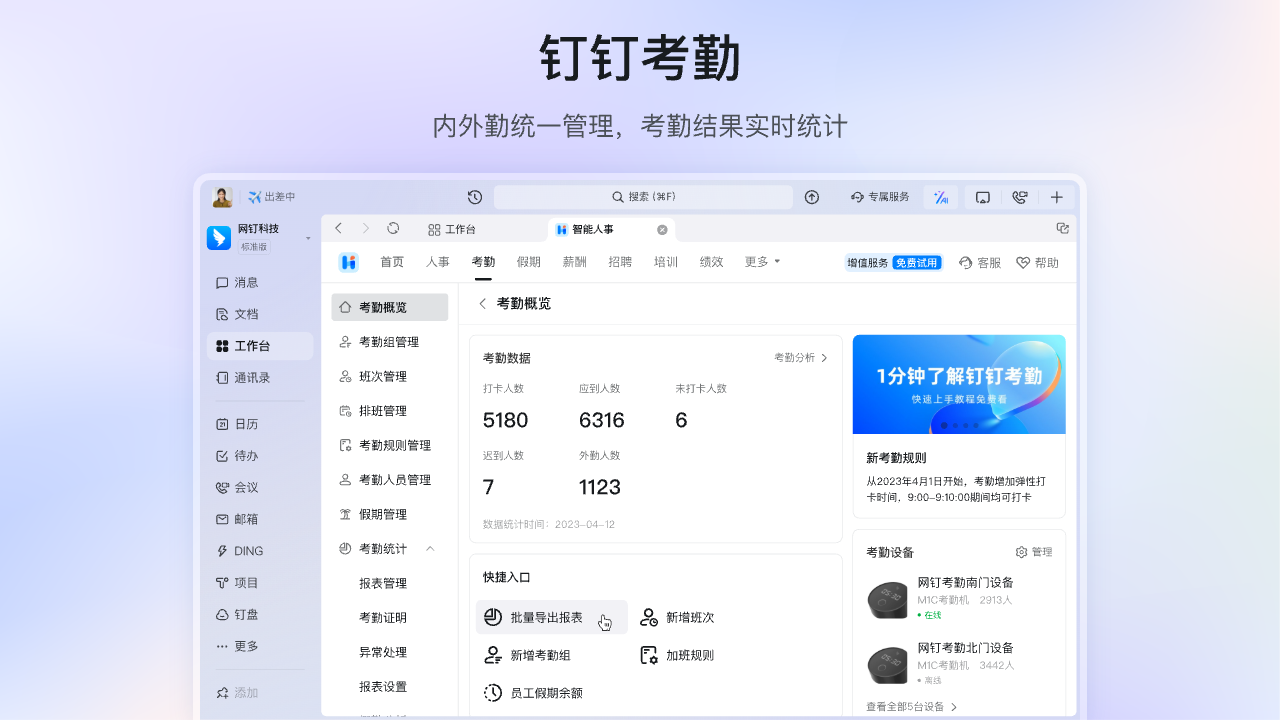Image resolution: width=1280 pixels, height=720 pixels.
Task: Click the refresh icon beside navigation arrows
Action: tap(393, 229)
